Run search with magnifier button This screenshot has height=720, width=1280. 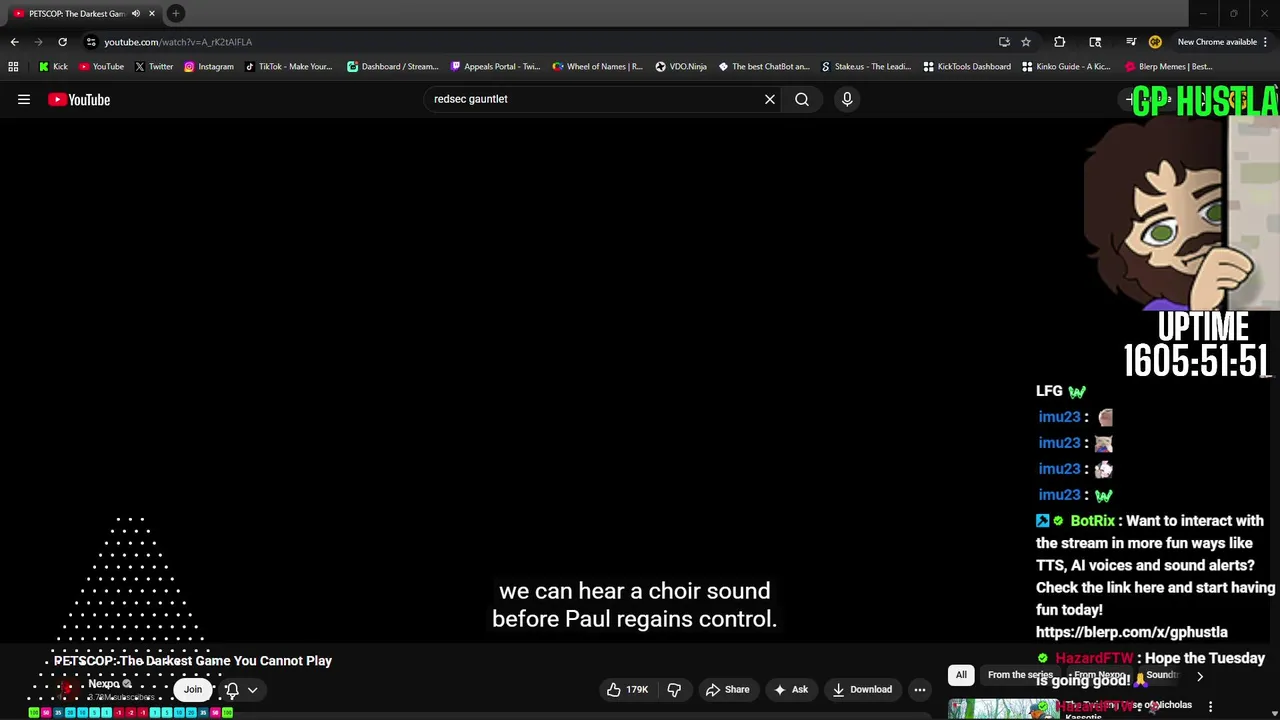[802, 99]
